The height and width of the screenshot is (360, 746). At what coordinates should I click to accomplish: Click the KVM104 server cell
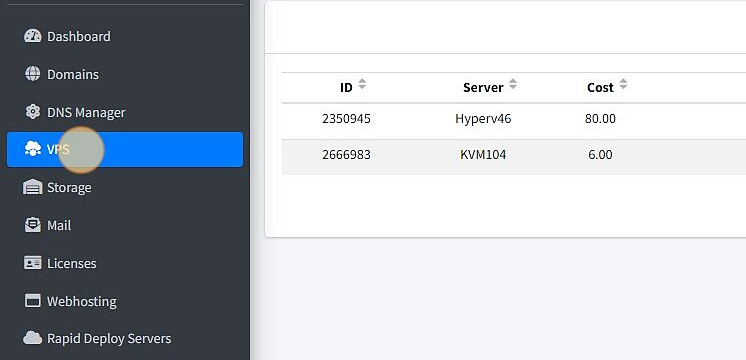(483, 155)
